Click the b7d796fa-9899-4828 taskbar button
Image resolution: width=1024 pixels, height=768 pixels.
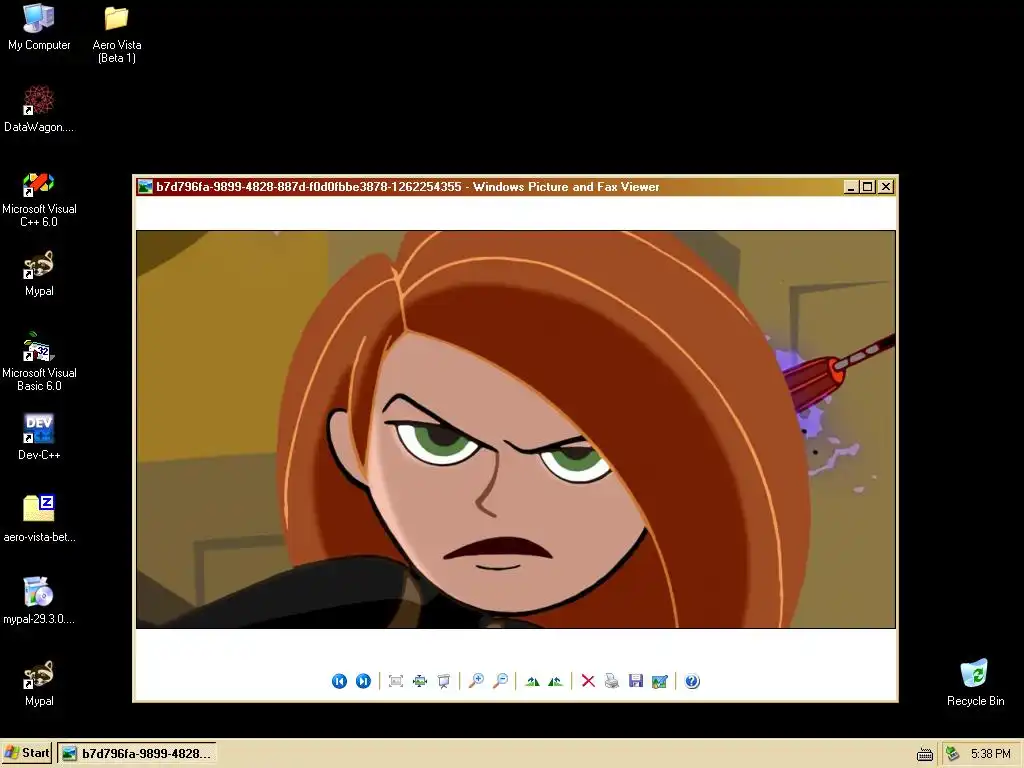(x=136, y=754)
